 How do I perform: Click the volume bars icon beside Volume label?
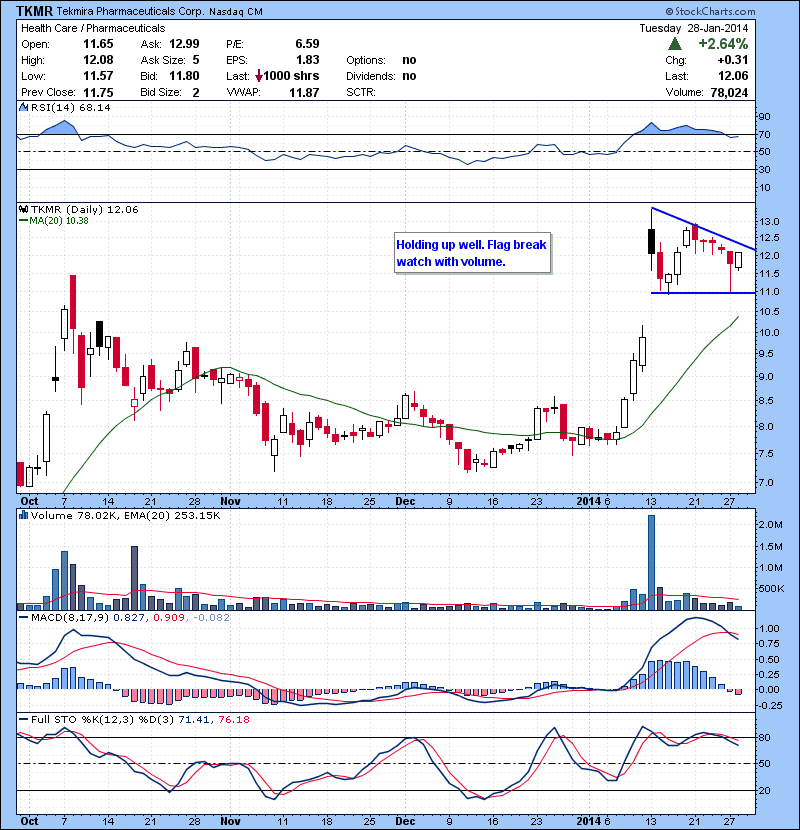(24, 515)
